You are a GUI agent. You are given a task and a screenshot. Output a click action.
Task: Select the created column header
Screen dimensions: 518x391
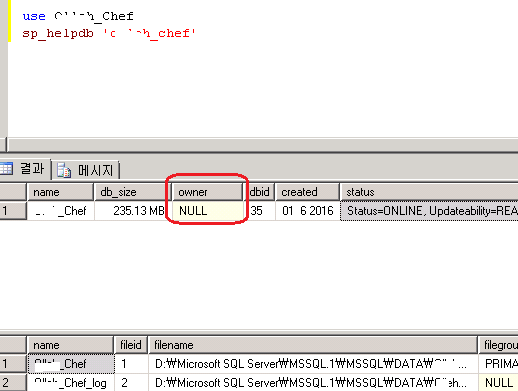tap(307, 192)
